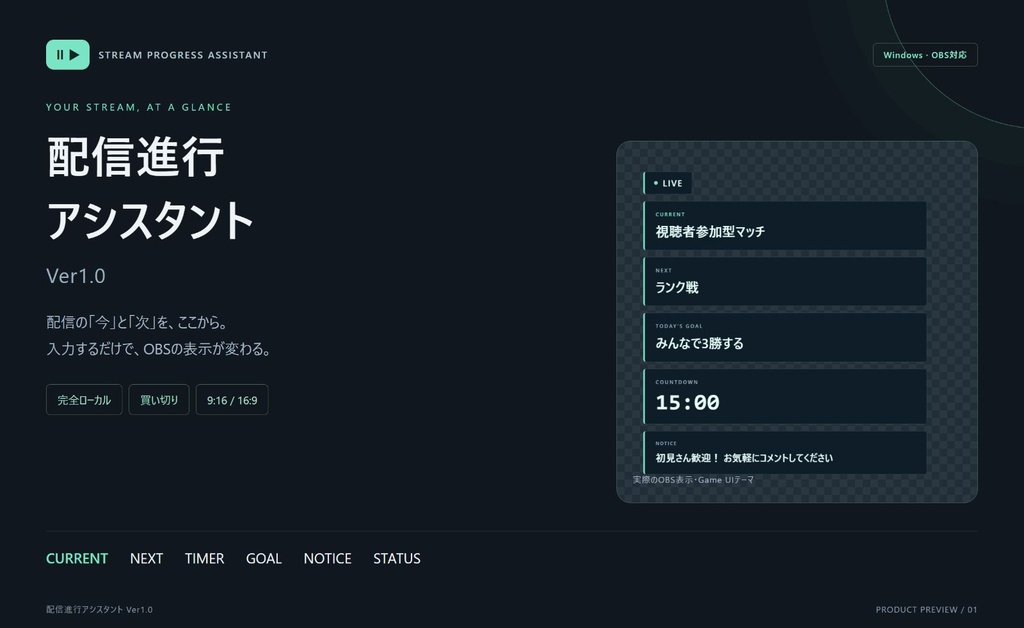Go to the GOAL tab
Viewport: 1024px width, 628px height.
tap(264, 559)
